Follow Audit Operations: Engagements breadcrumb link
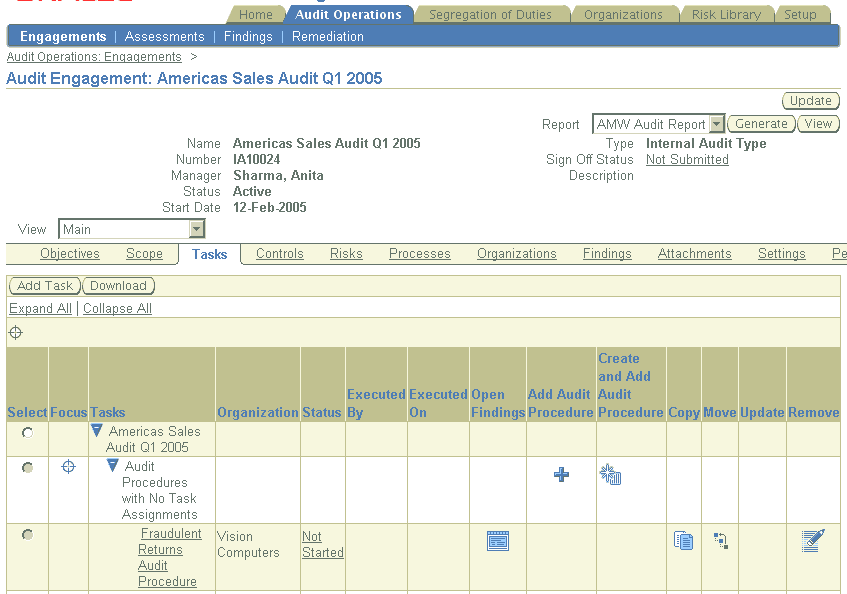 click(94, 57)
